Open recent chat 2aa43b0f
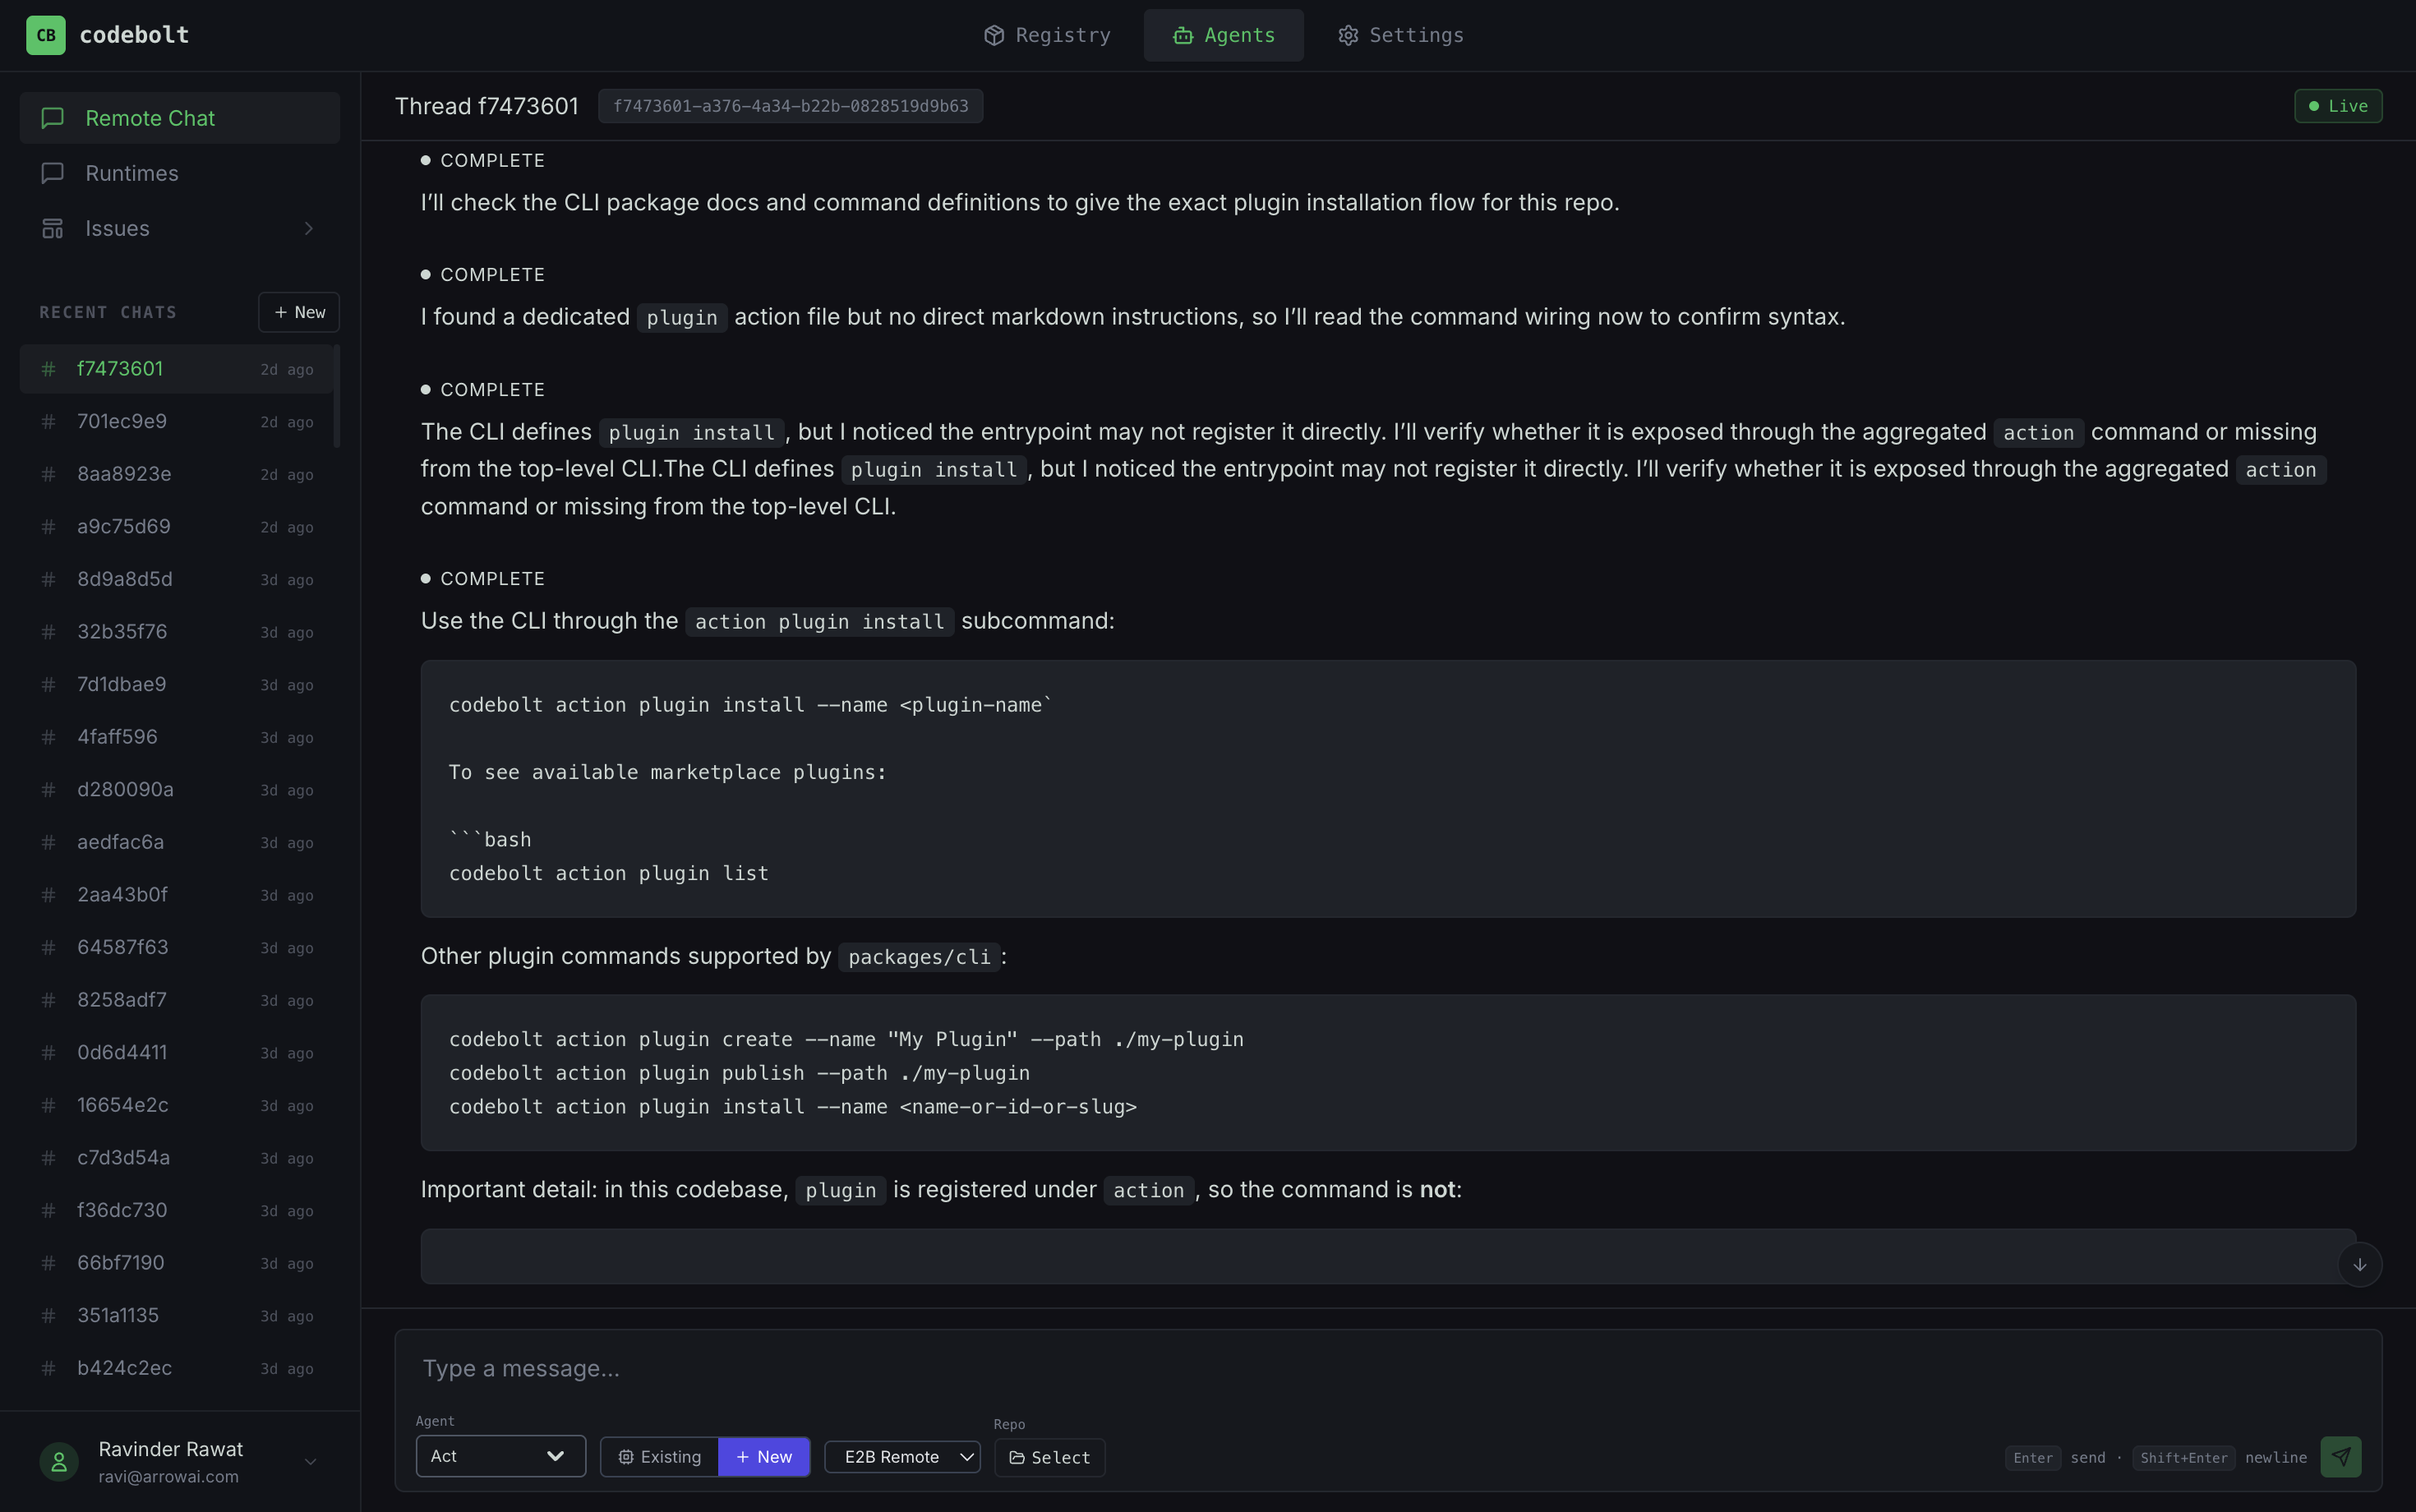The width and height of the screenshot is (2416, 1512). pyautogui.click(x=176, y=895)
